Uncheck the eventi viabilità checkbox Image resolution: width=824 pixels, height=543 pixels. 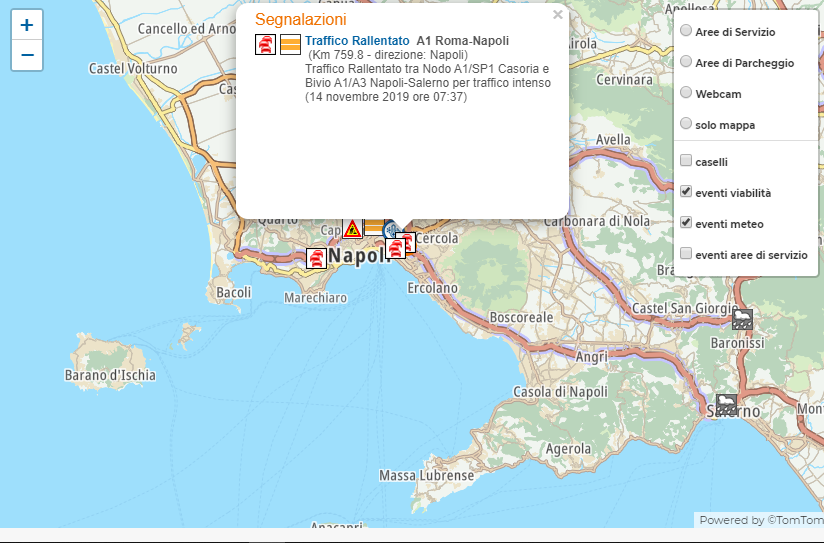click(686, 191)
